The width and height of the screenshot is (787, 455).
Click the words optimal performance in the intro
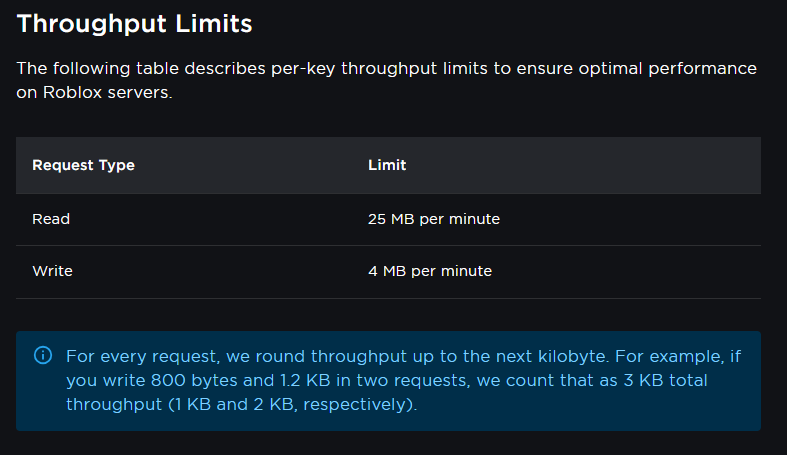[x=668, y=68]
